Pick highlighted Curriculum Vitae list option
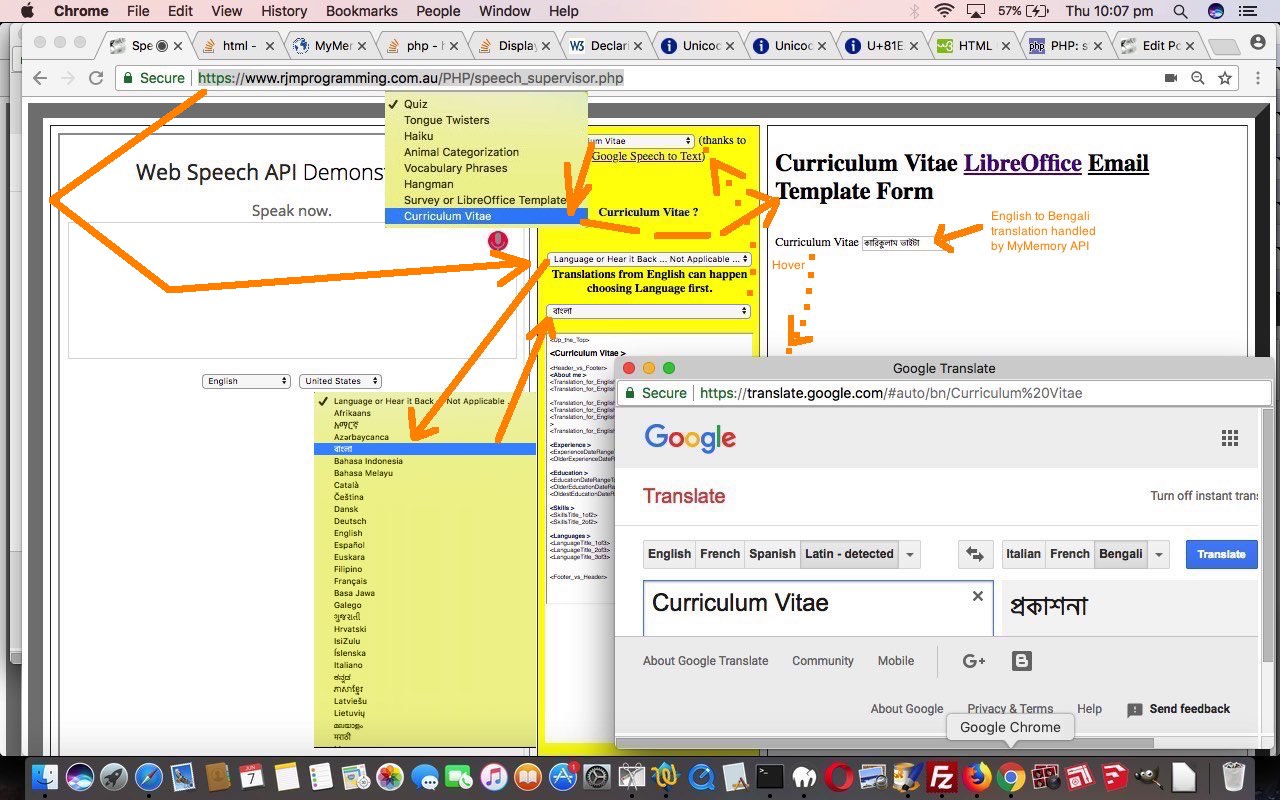Viewport: 1280px width, 800px height. 486,216
